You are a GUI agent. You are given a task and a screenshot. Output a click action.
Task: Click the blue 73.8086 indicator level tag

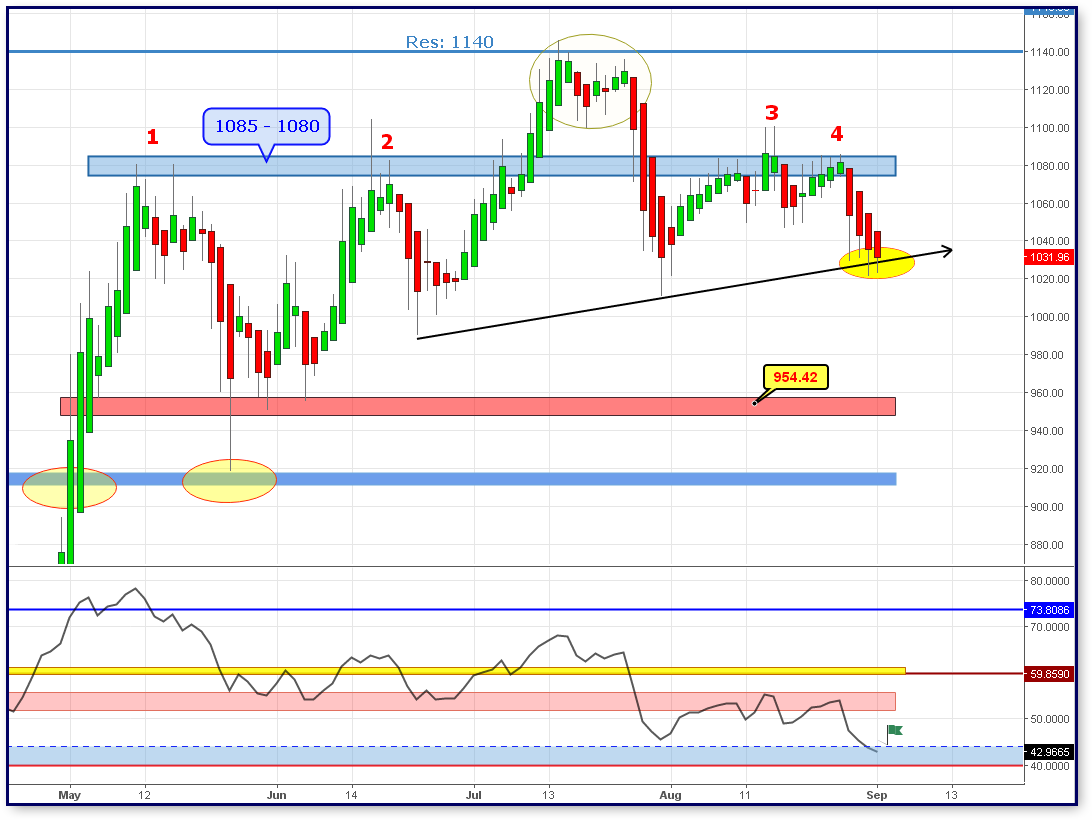pos(1050,610)
